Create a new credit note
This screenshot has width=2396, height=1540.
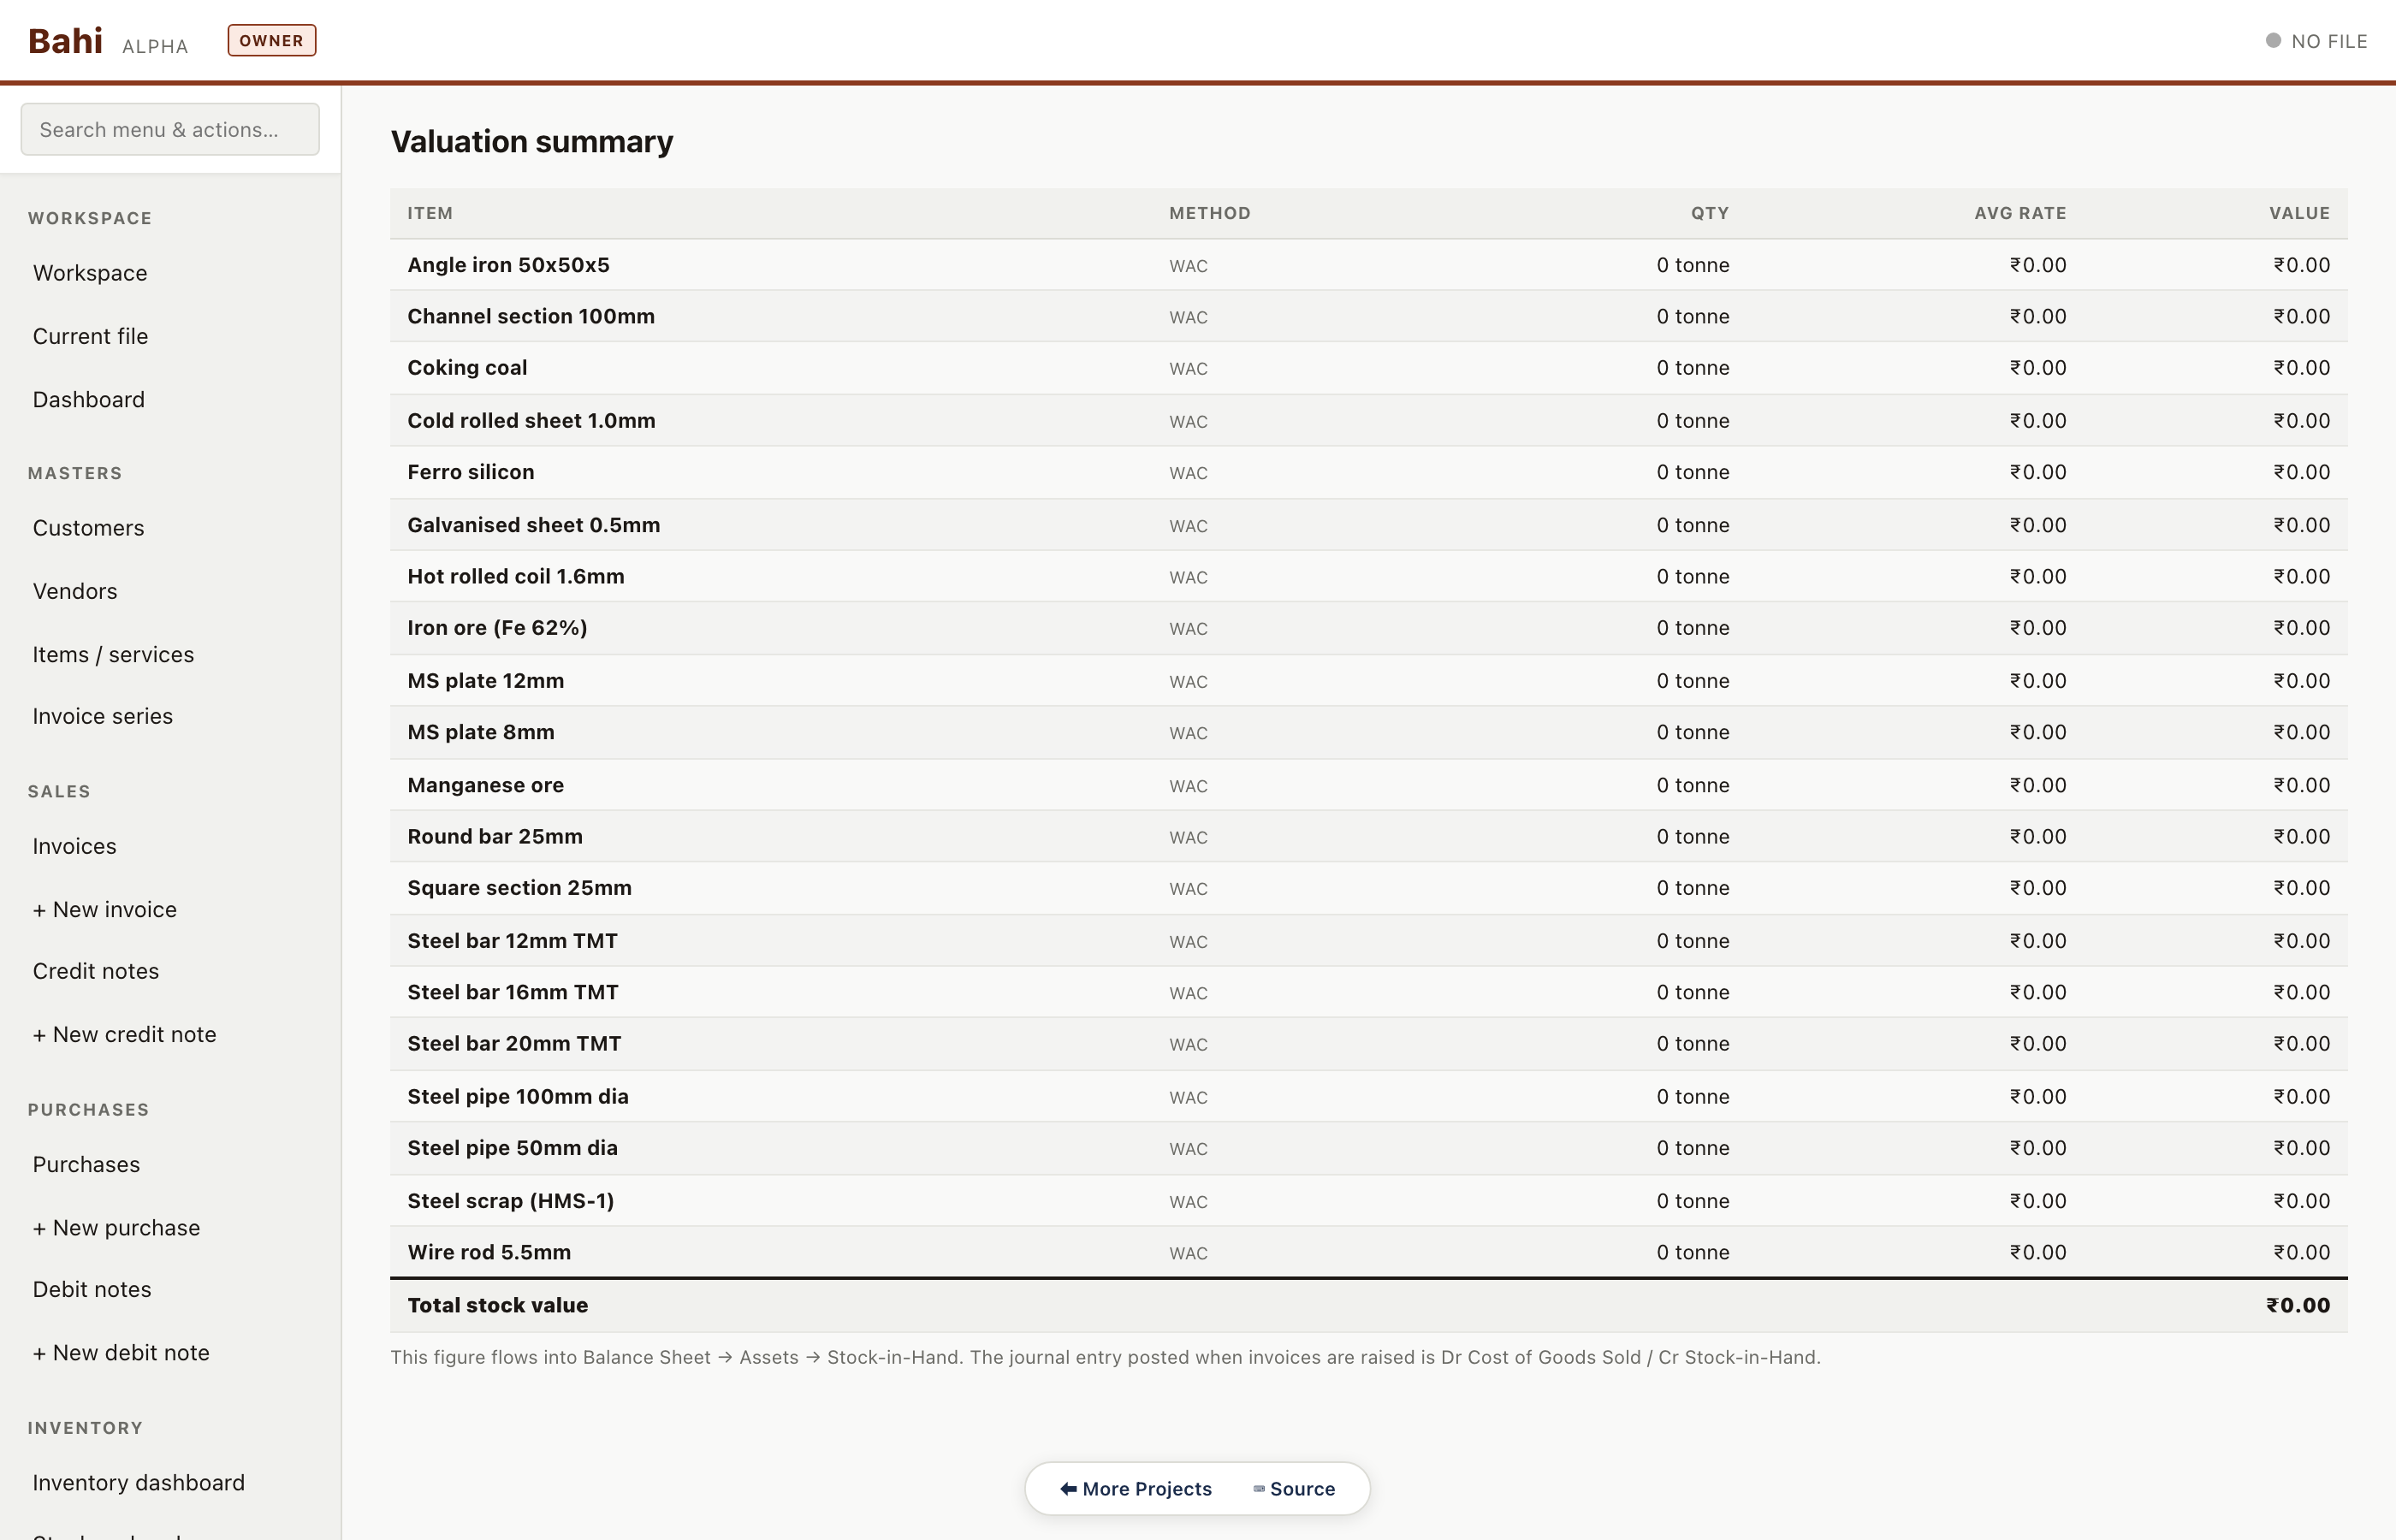[x=124, y=1034]
